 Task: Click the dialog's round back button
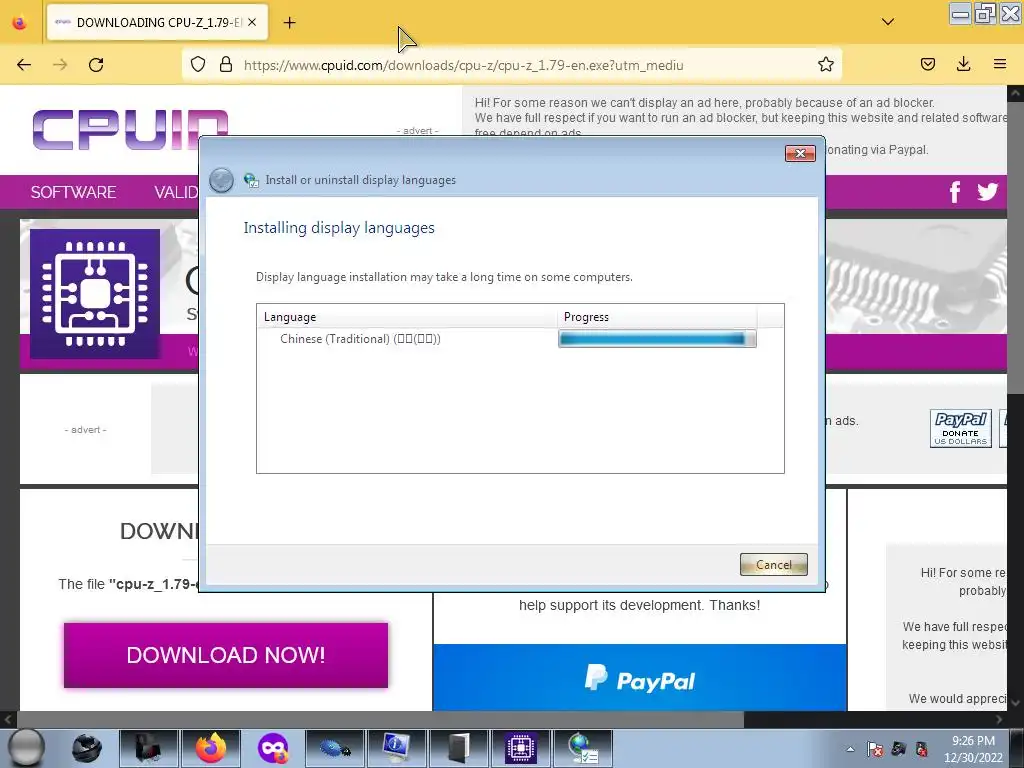(x=221, y=180)
